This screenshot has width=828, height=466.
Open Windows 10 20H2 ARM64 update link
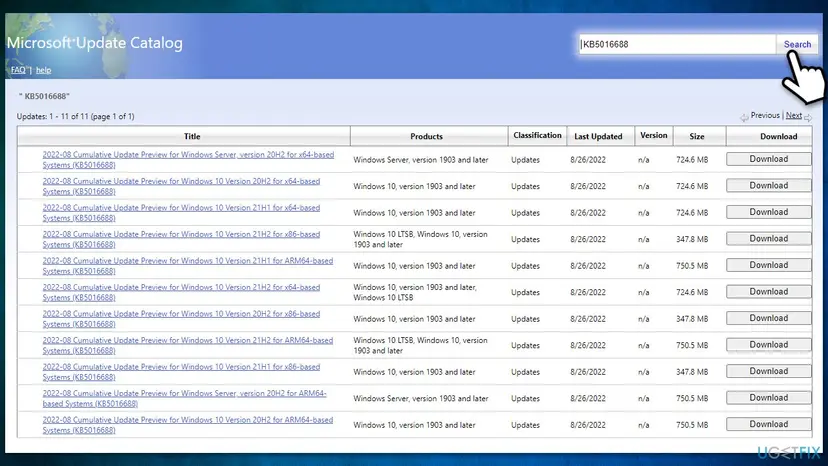tap(187, 424)
